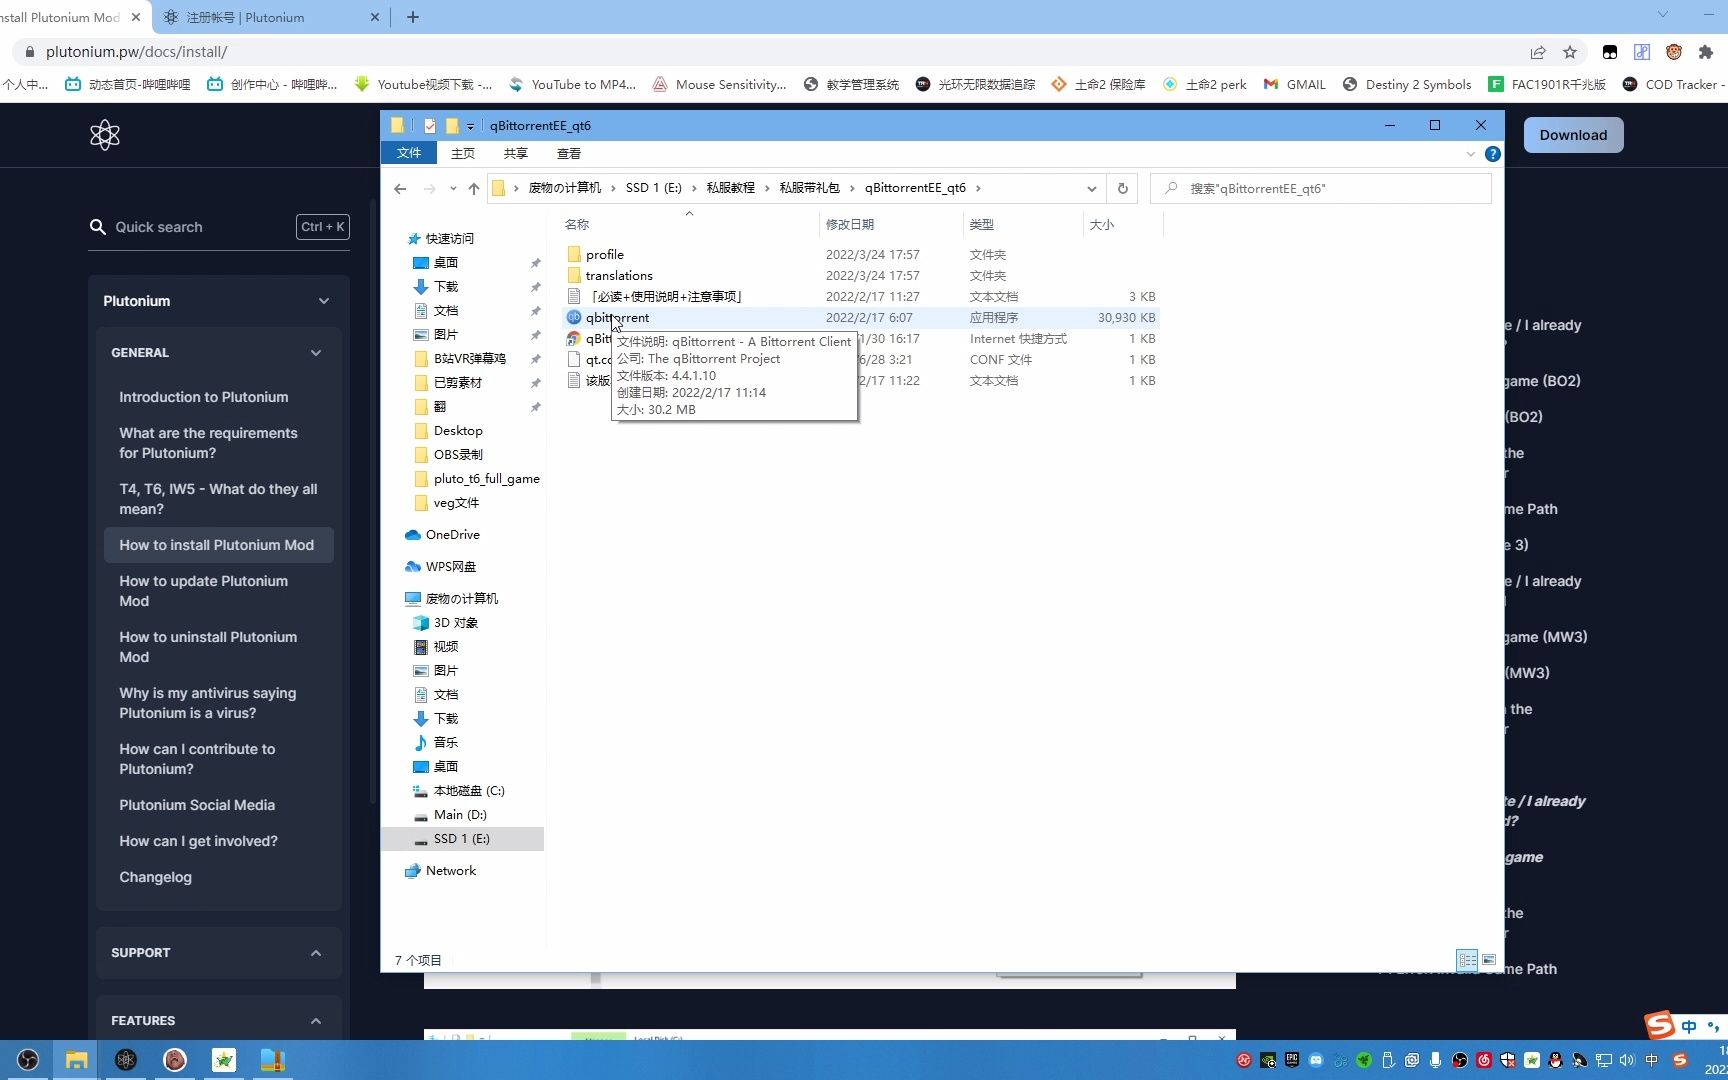The image size is (1728, 1080).
Task: Click the Explorer search box
Action: click(x=1320, y=188)
